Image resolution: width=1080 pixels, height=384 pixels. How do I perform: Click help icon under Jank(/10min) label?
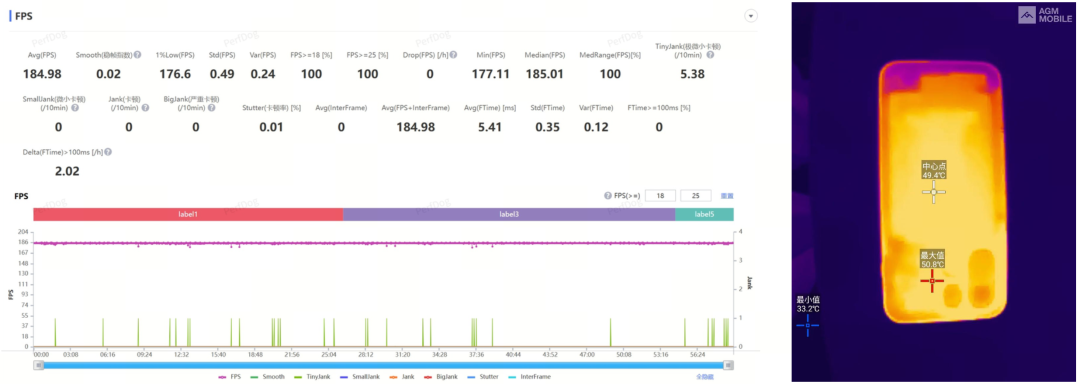(x=144, y=108)
